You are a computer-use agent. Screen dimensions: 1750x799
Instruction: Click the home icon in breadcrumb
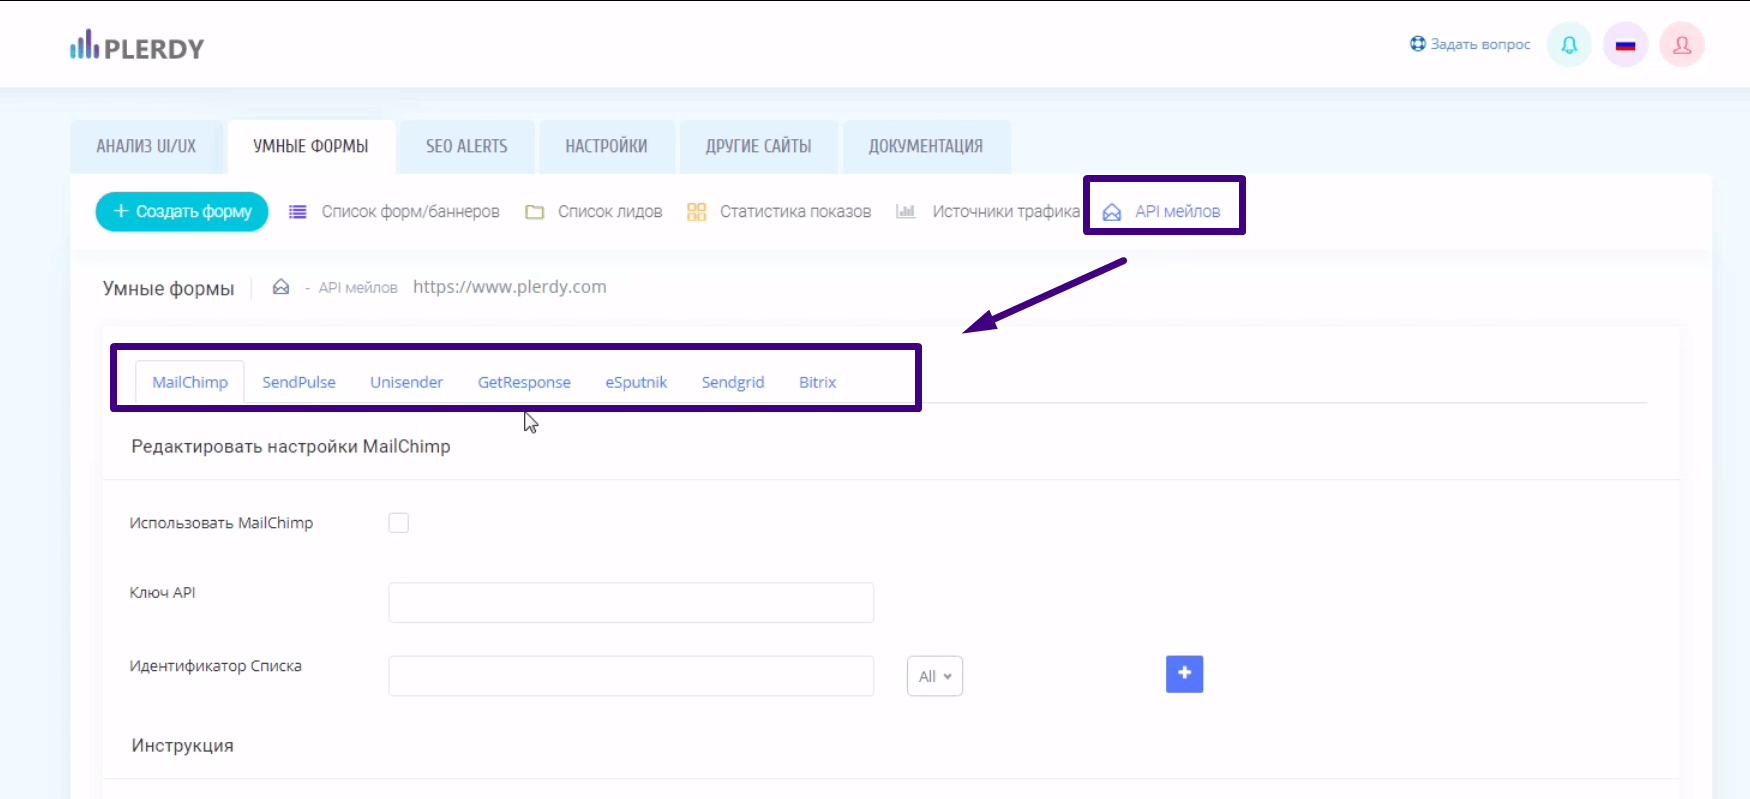coord(281,287)
